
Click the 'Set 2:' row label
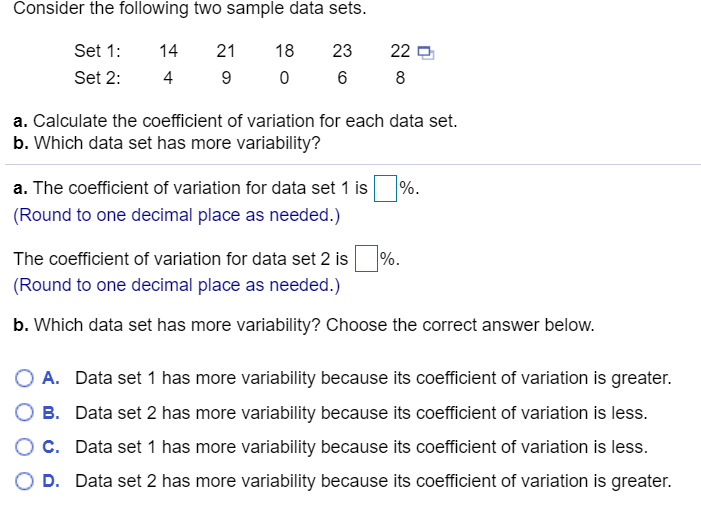click(97, 78)
